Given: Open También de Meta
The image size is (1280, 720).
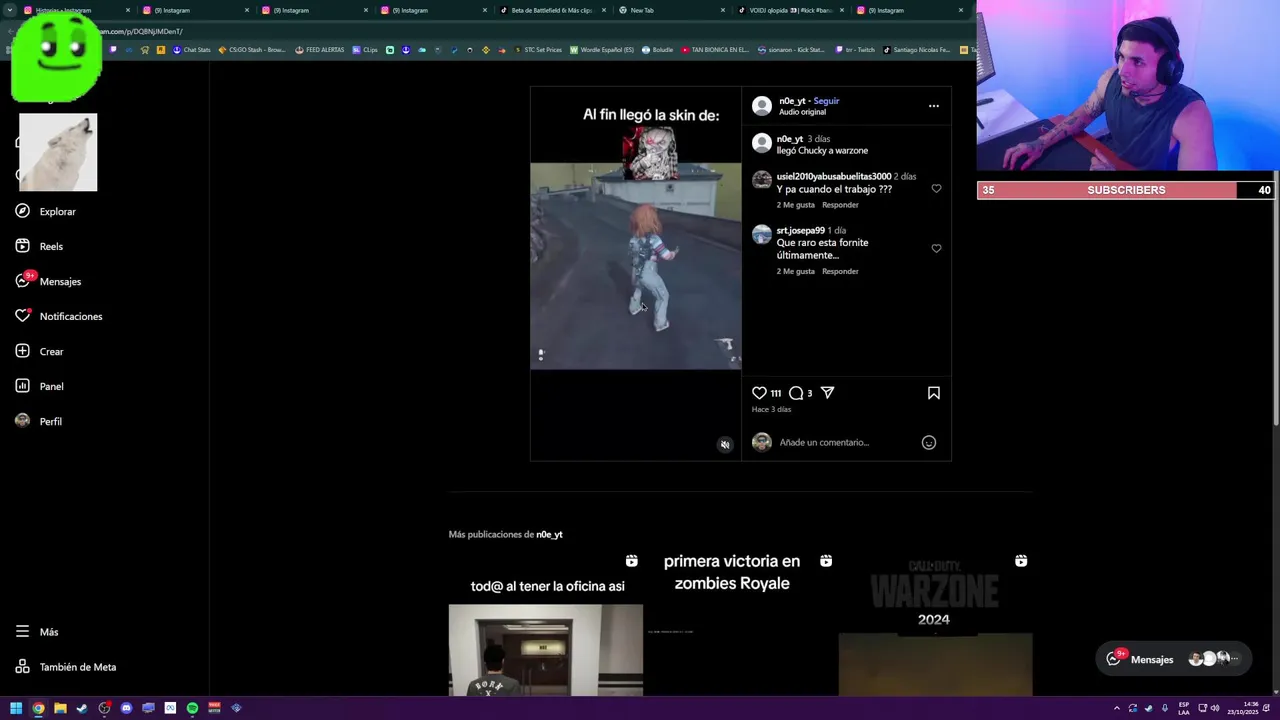Looking at the screenshot, I should pyautogui.click(x=66, y=667).
